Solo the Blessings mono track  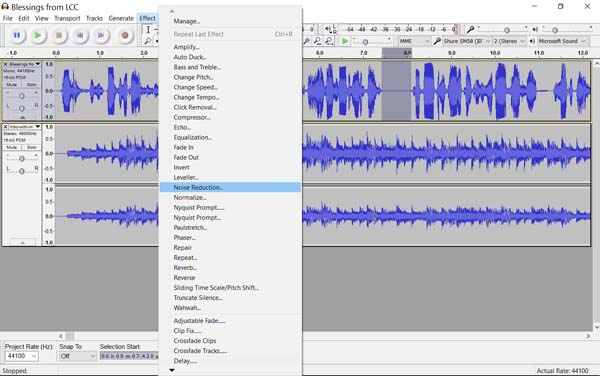click(x=31, y=85)
